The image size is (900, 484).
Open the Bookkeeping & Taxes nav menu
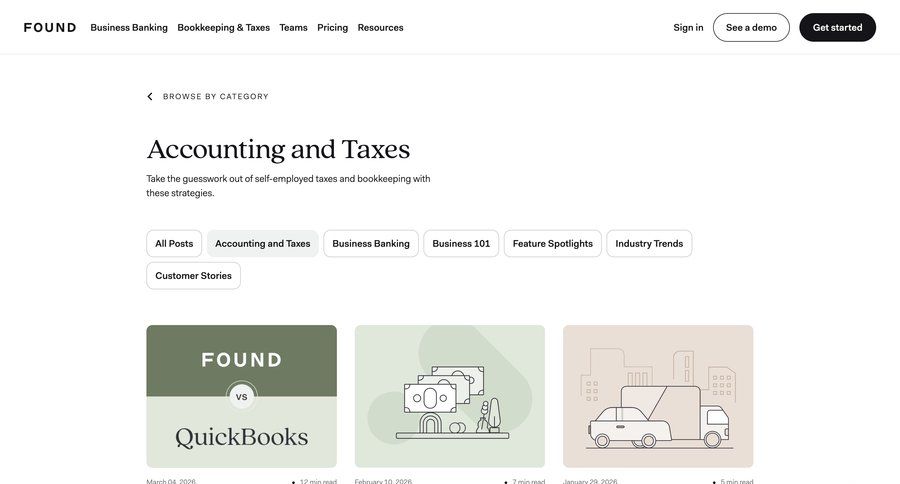tap(223, 28)
